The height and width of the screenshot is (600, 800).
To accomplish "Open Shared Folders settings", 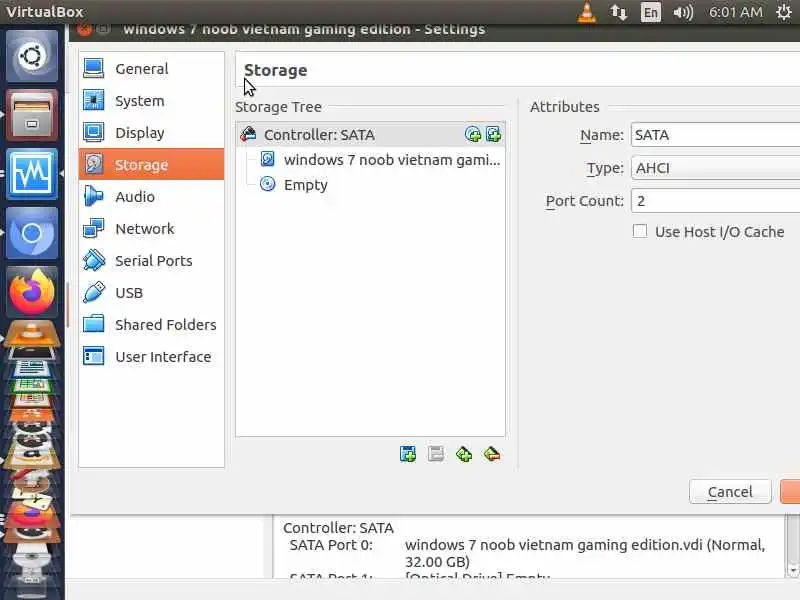I will (151, 324).
